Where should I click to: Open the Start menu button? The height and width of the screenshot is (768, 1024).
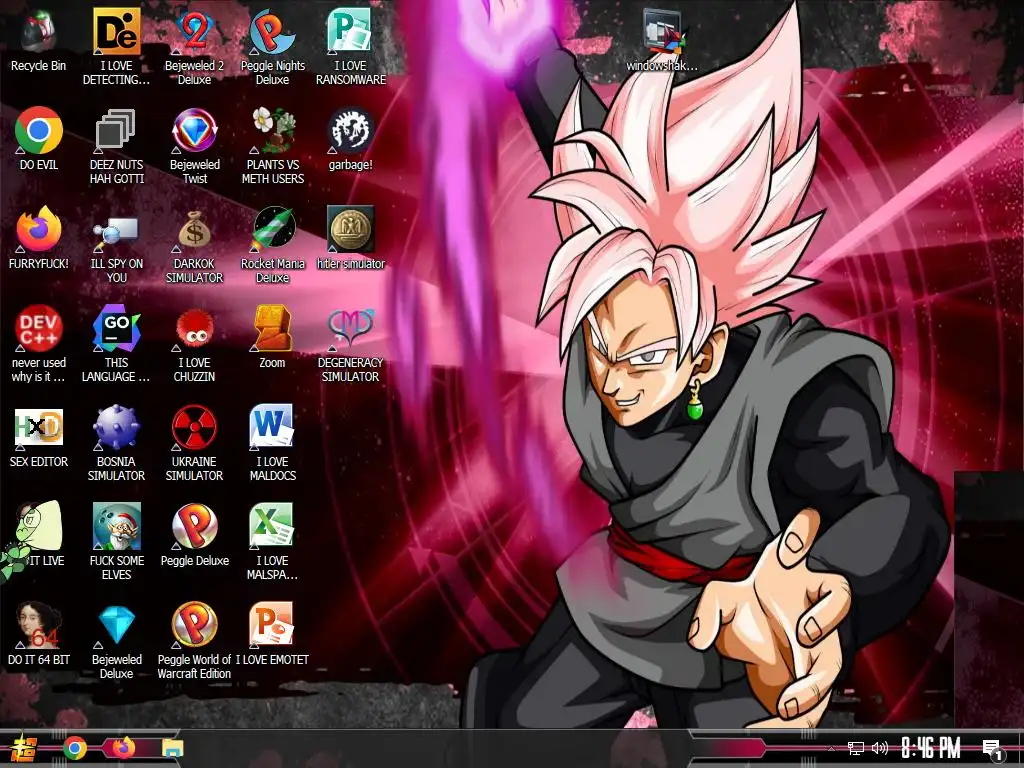point(24,748)
